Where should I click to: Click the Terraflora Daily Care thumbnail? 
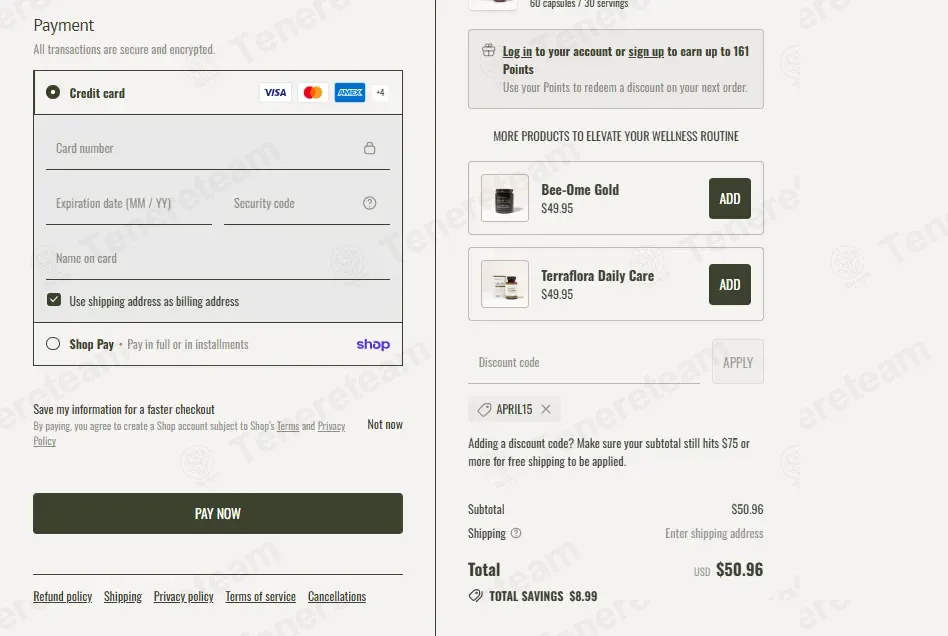[505, 284]
